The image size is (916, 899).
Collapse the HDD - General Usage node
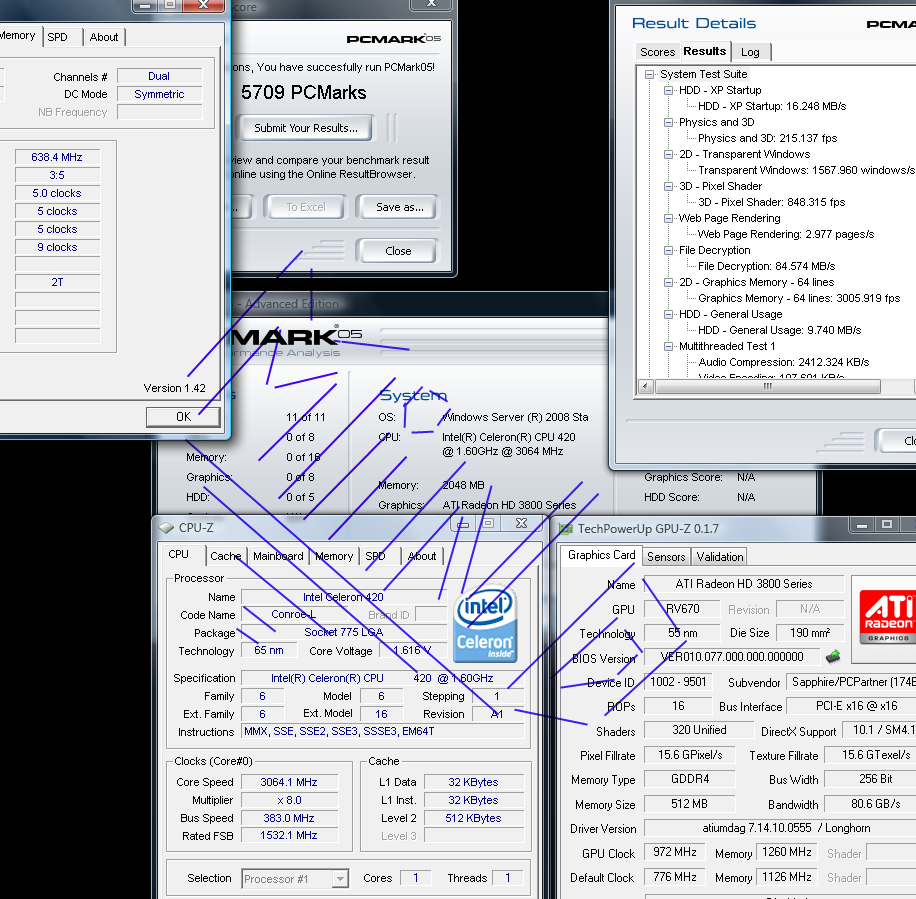pyautogui.click(x=668, y=314)
